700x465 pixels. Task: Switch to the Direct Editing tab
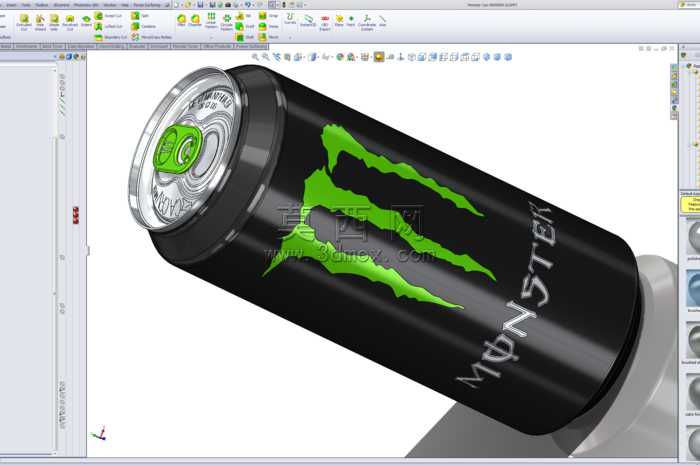coord(112,46)
